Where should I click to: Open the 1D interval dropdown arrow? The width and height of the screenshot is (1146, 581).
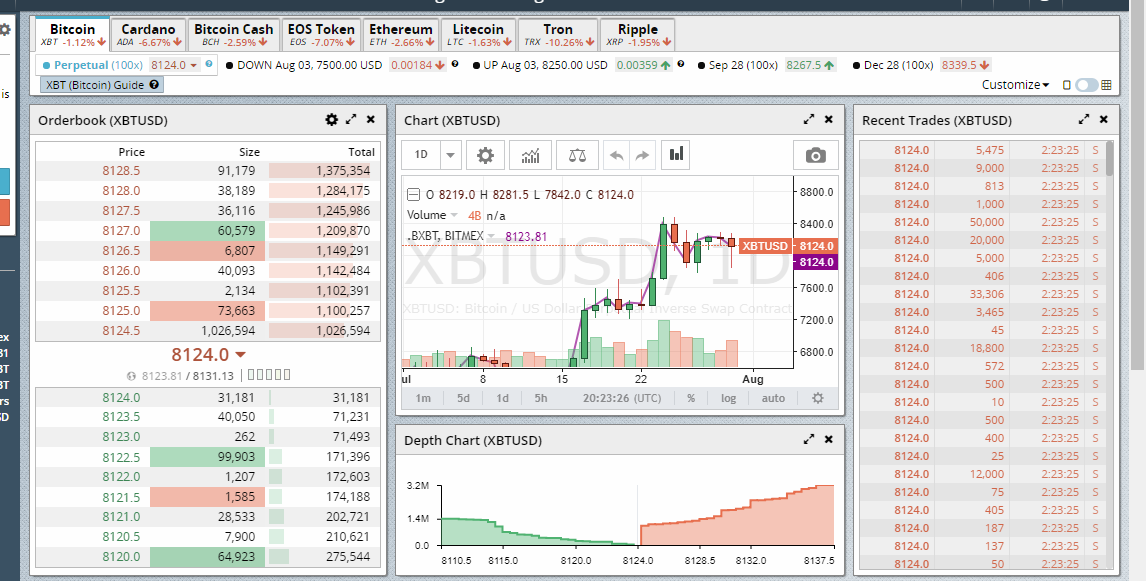[x=450, y=155]
